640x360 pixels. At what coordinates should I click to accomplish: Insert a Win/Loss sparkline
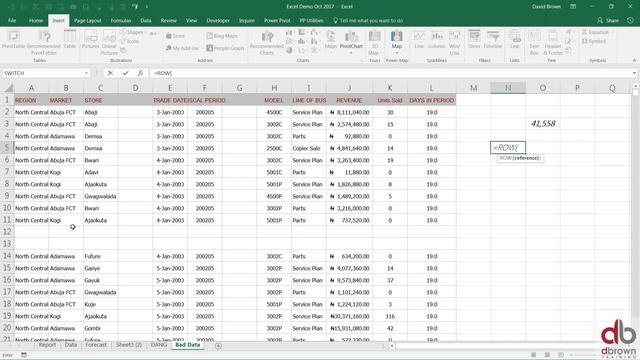454,43
